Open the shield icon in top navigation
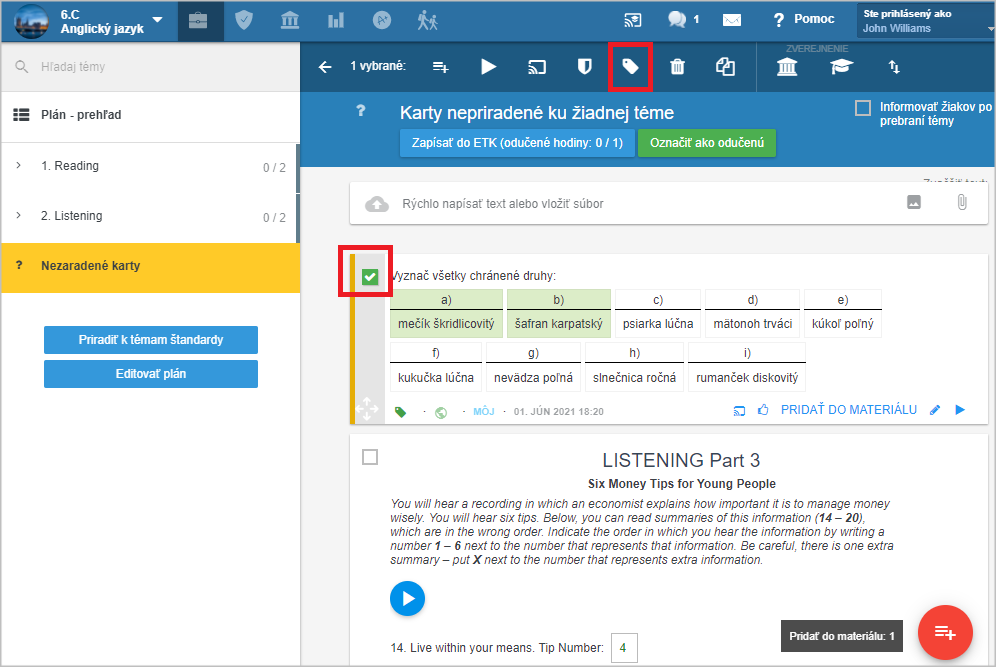The image size is (996, 667). click(244, 20)
